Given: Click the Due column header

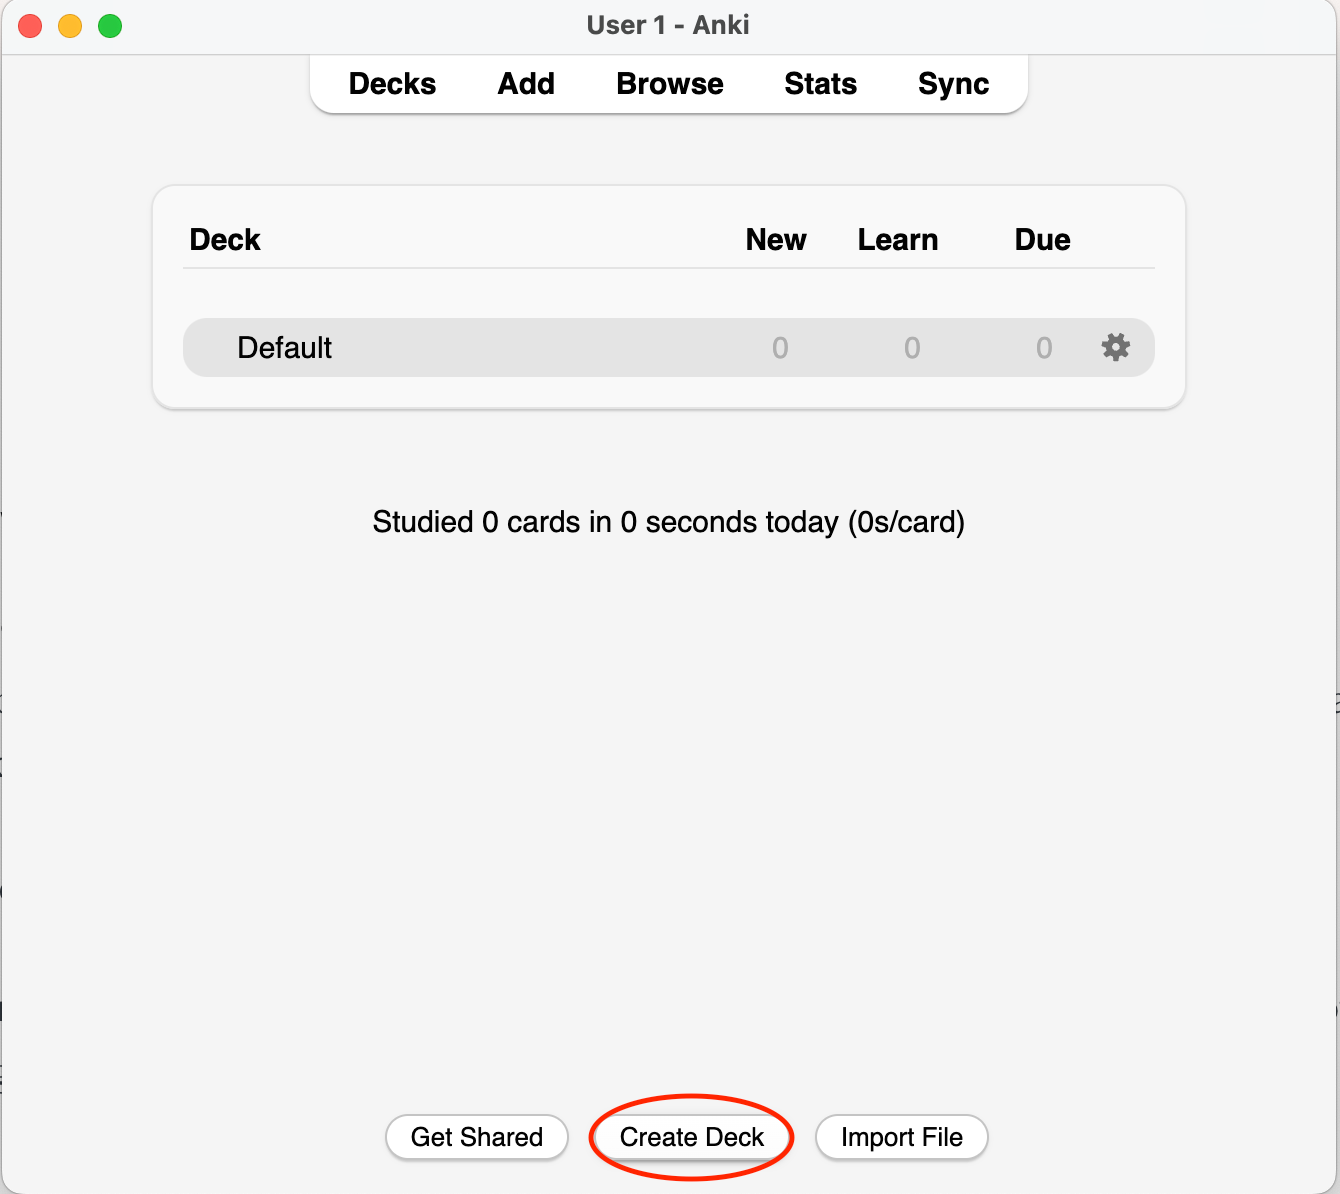Looking at the screenshot, I should click(1042, 240).
